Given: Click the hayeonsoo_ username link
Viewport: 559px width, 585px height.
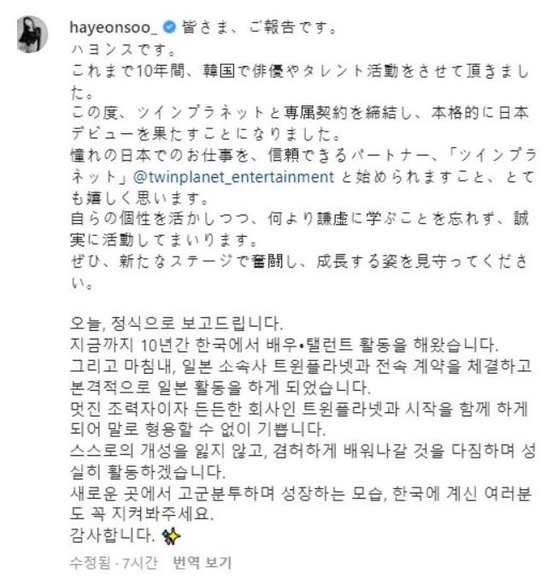Looking at the screenshot, I should [x=113, y=28].
